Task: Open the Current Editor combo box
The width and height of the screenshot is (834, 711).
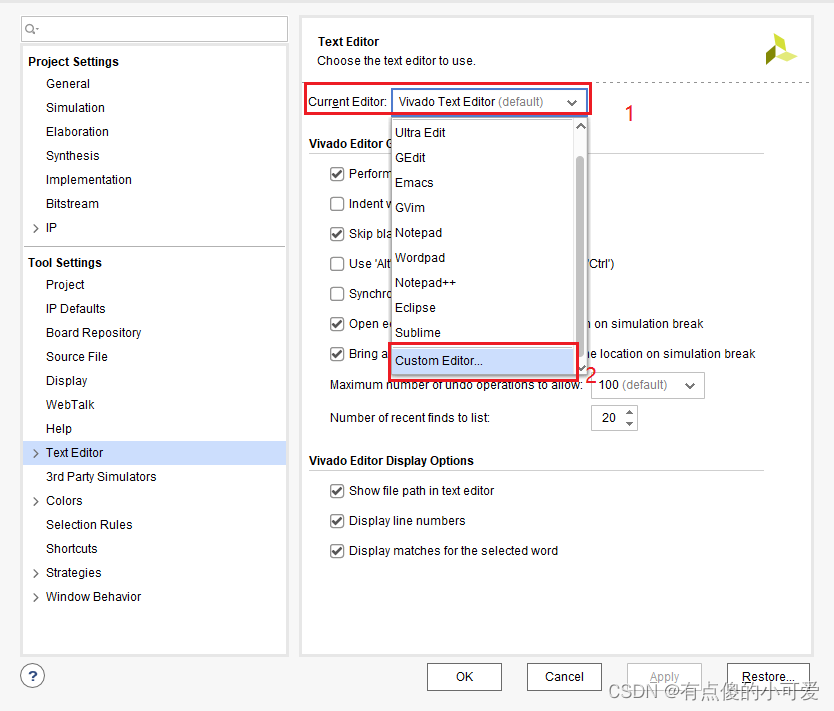Action: 489,102
